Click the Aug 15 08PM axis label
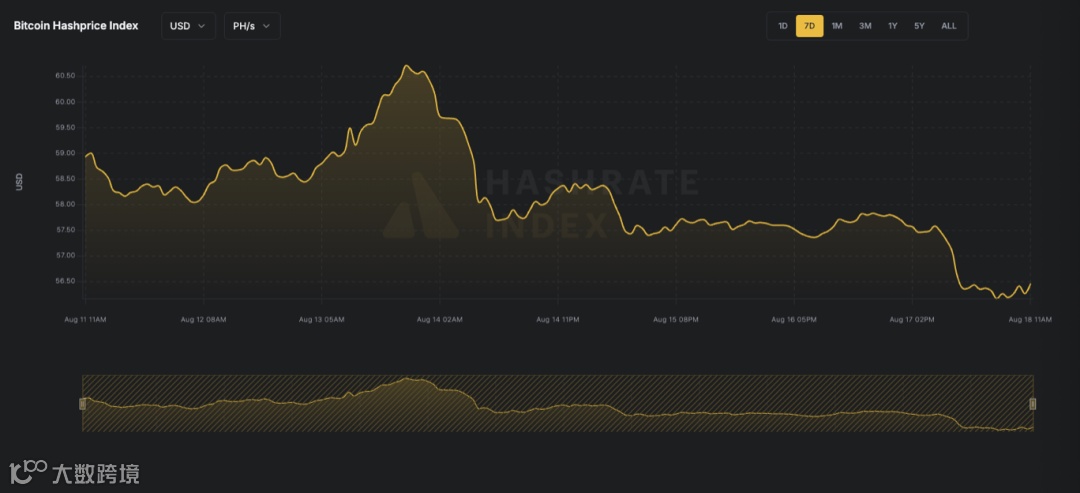Viewport: 1080px width, 493px height. tap(676, 319)
